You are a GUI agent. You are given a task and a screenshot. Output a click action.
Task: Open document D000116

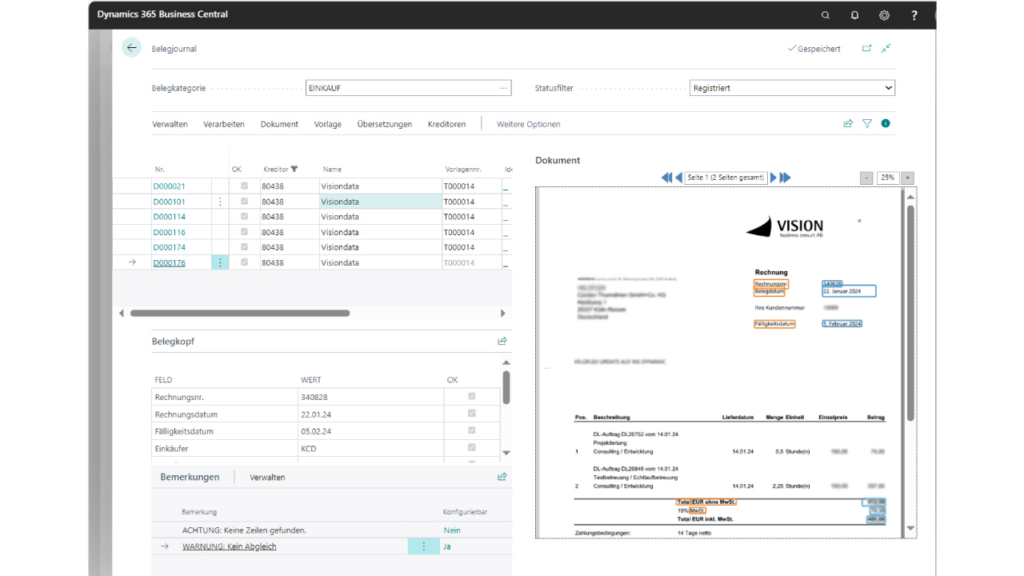pos(169,232)
